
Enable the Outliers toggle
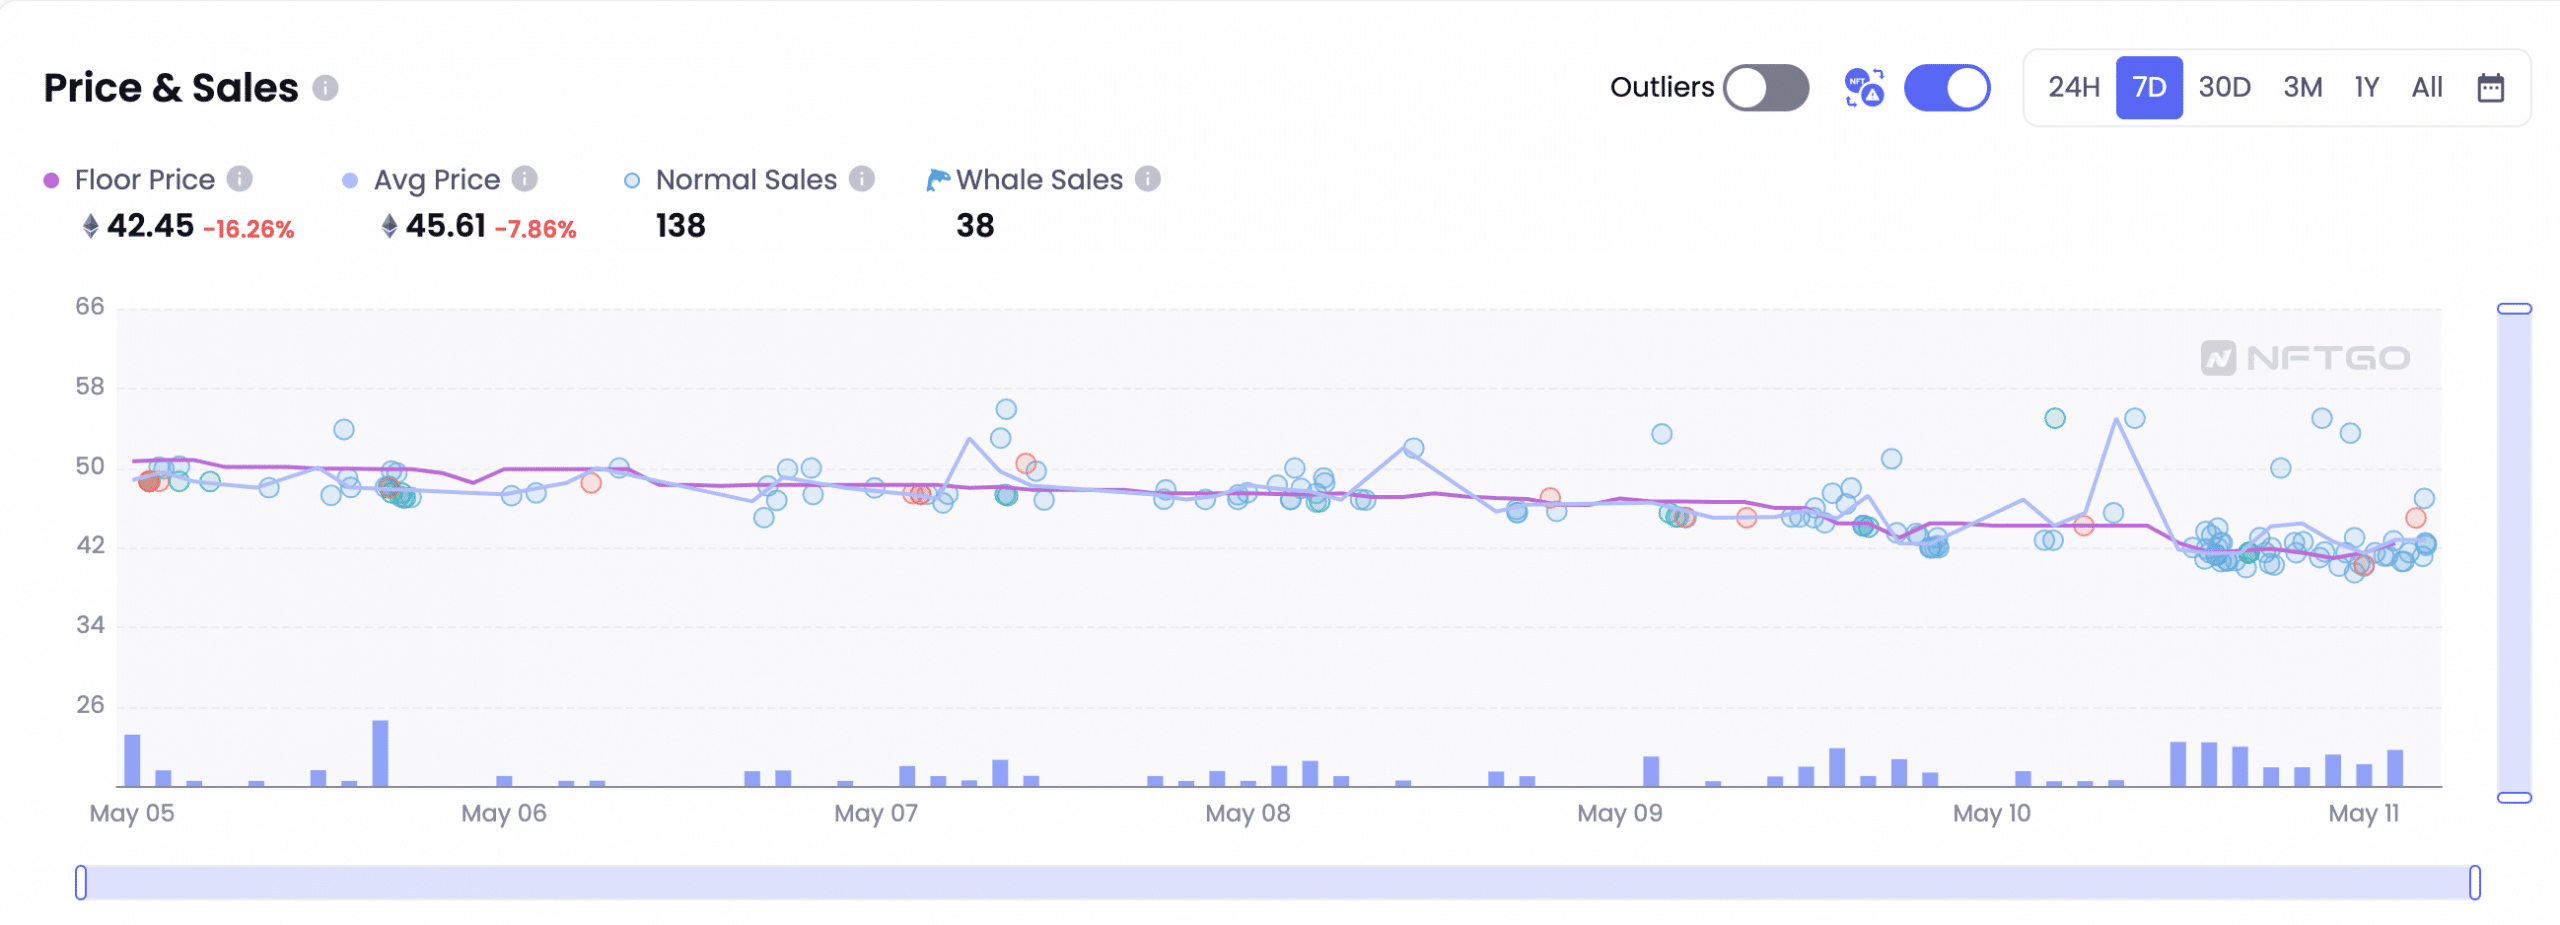tap(1766, 88)
